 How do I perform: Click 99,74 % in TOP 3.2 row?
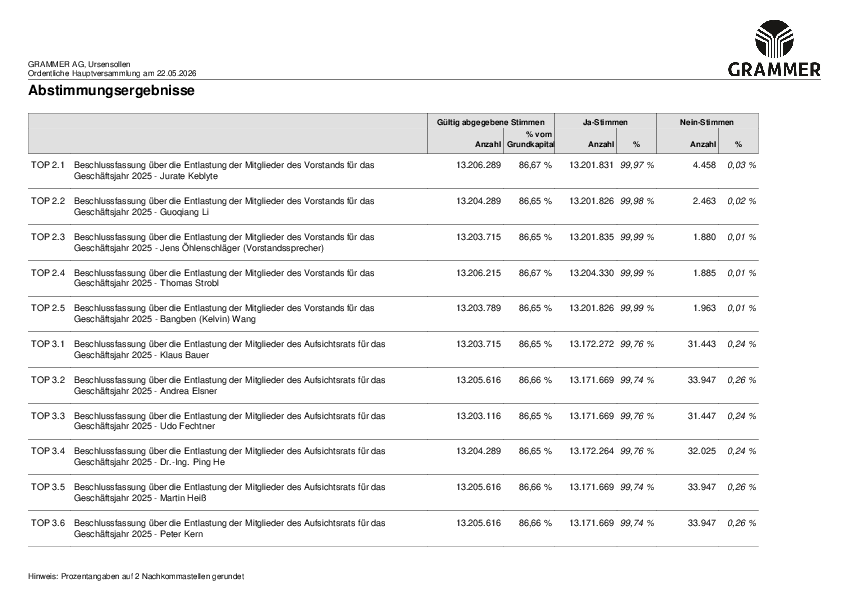pos(637,380)
